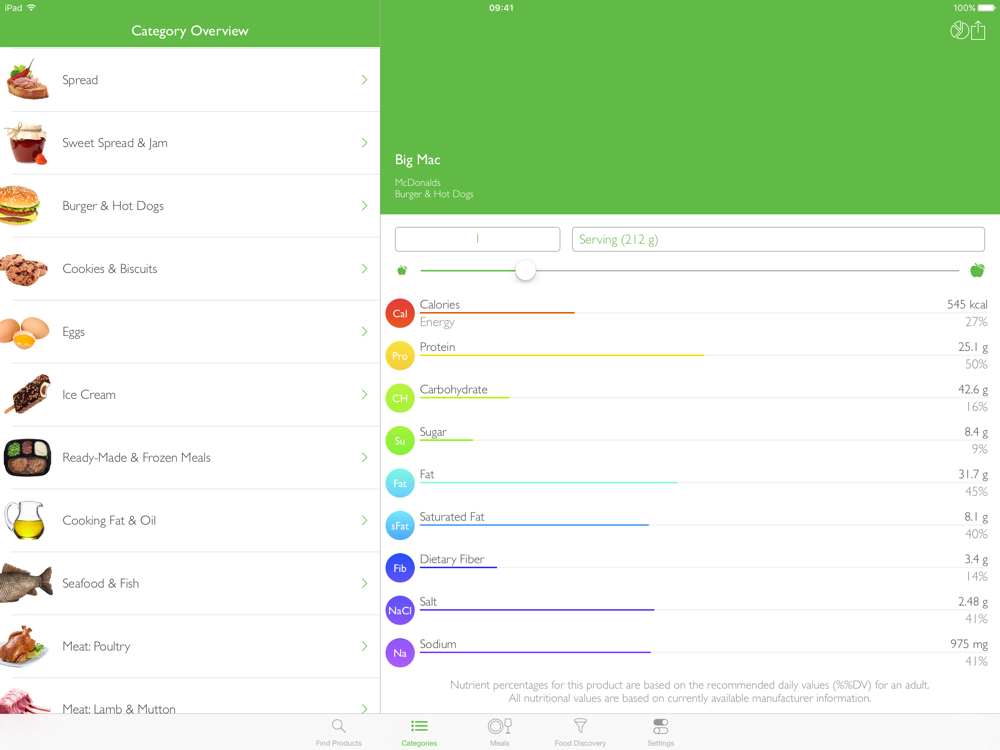Tap the battery indicator in status bar
Viewport: 1000px width, 750px height.
pyautogui.click(x=986, y=8)
